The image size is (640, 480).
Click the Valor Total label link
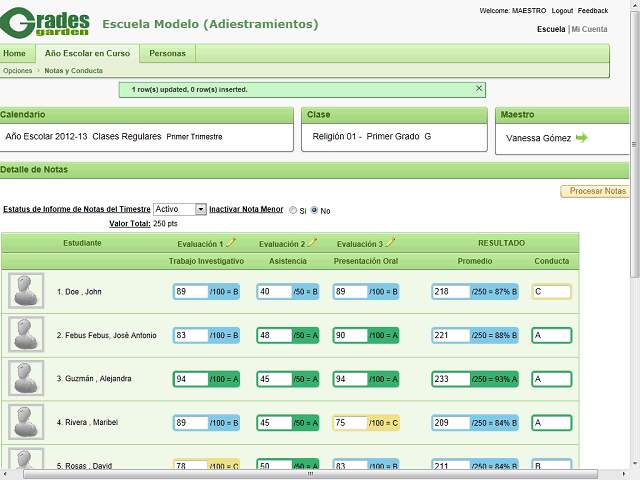pos(130,224)
